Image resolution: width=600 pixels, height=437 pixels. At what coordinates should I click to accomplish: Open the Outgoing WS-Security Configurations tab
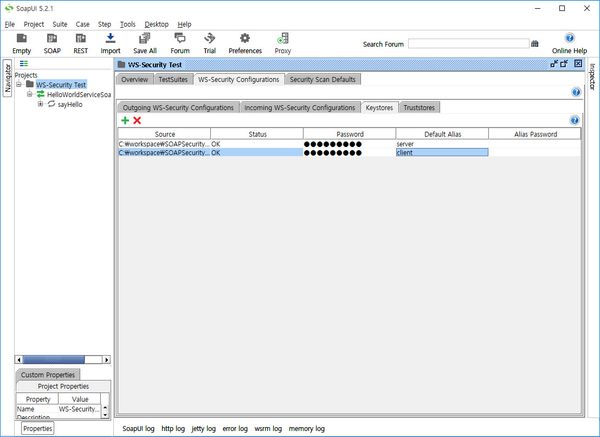(x=178, y=107)
